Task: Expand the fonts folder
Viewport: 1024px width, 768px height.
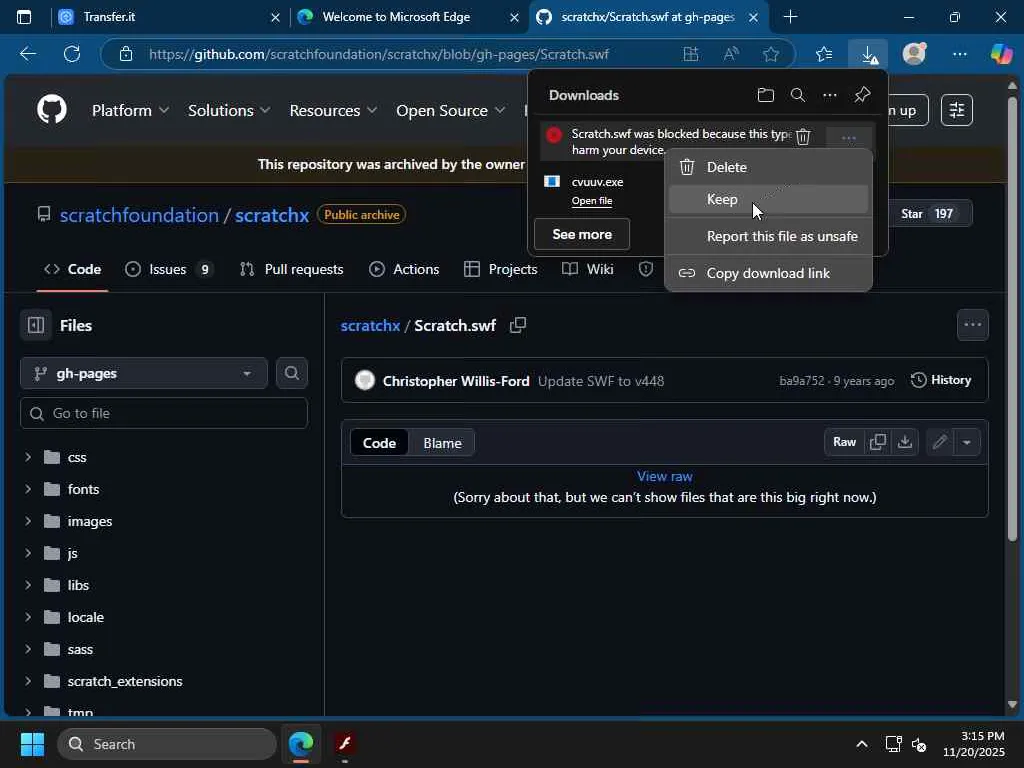Action: (x=28, y=489)
